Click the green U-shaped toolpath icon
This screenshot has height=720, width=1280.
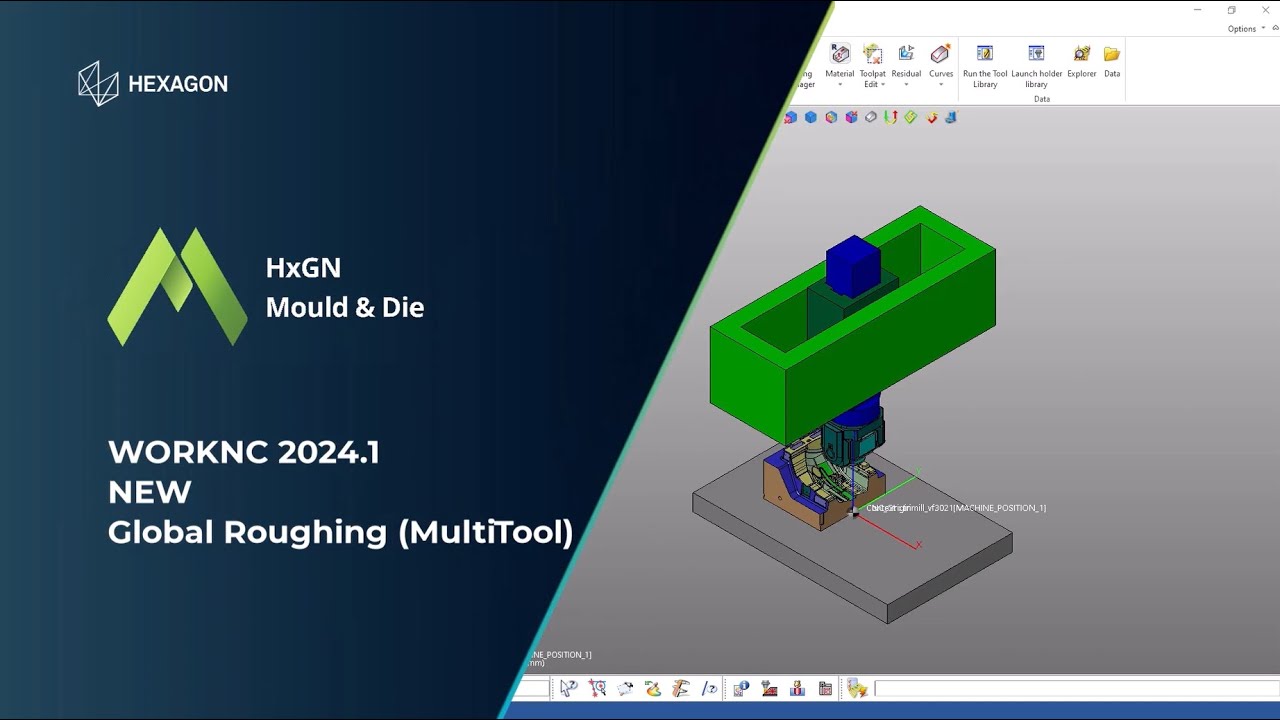coord(891,117)
